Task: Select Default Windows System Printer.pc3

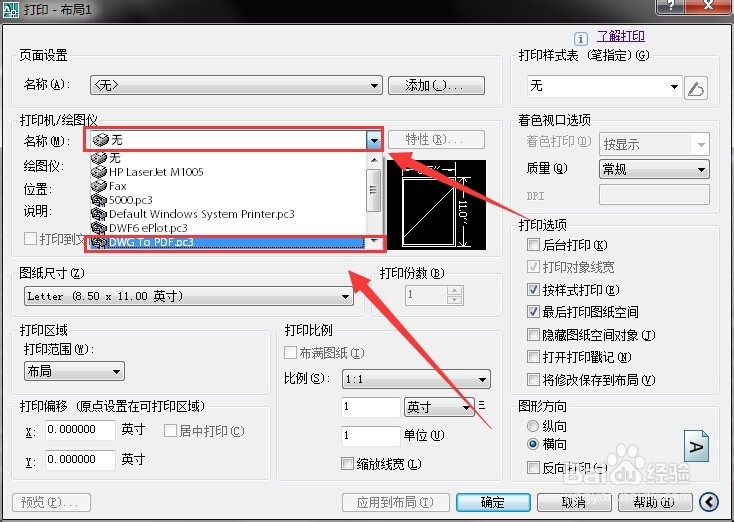Action: pos(228,214)
